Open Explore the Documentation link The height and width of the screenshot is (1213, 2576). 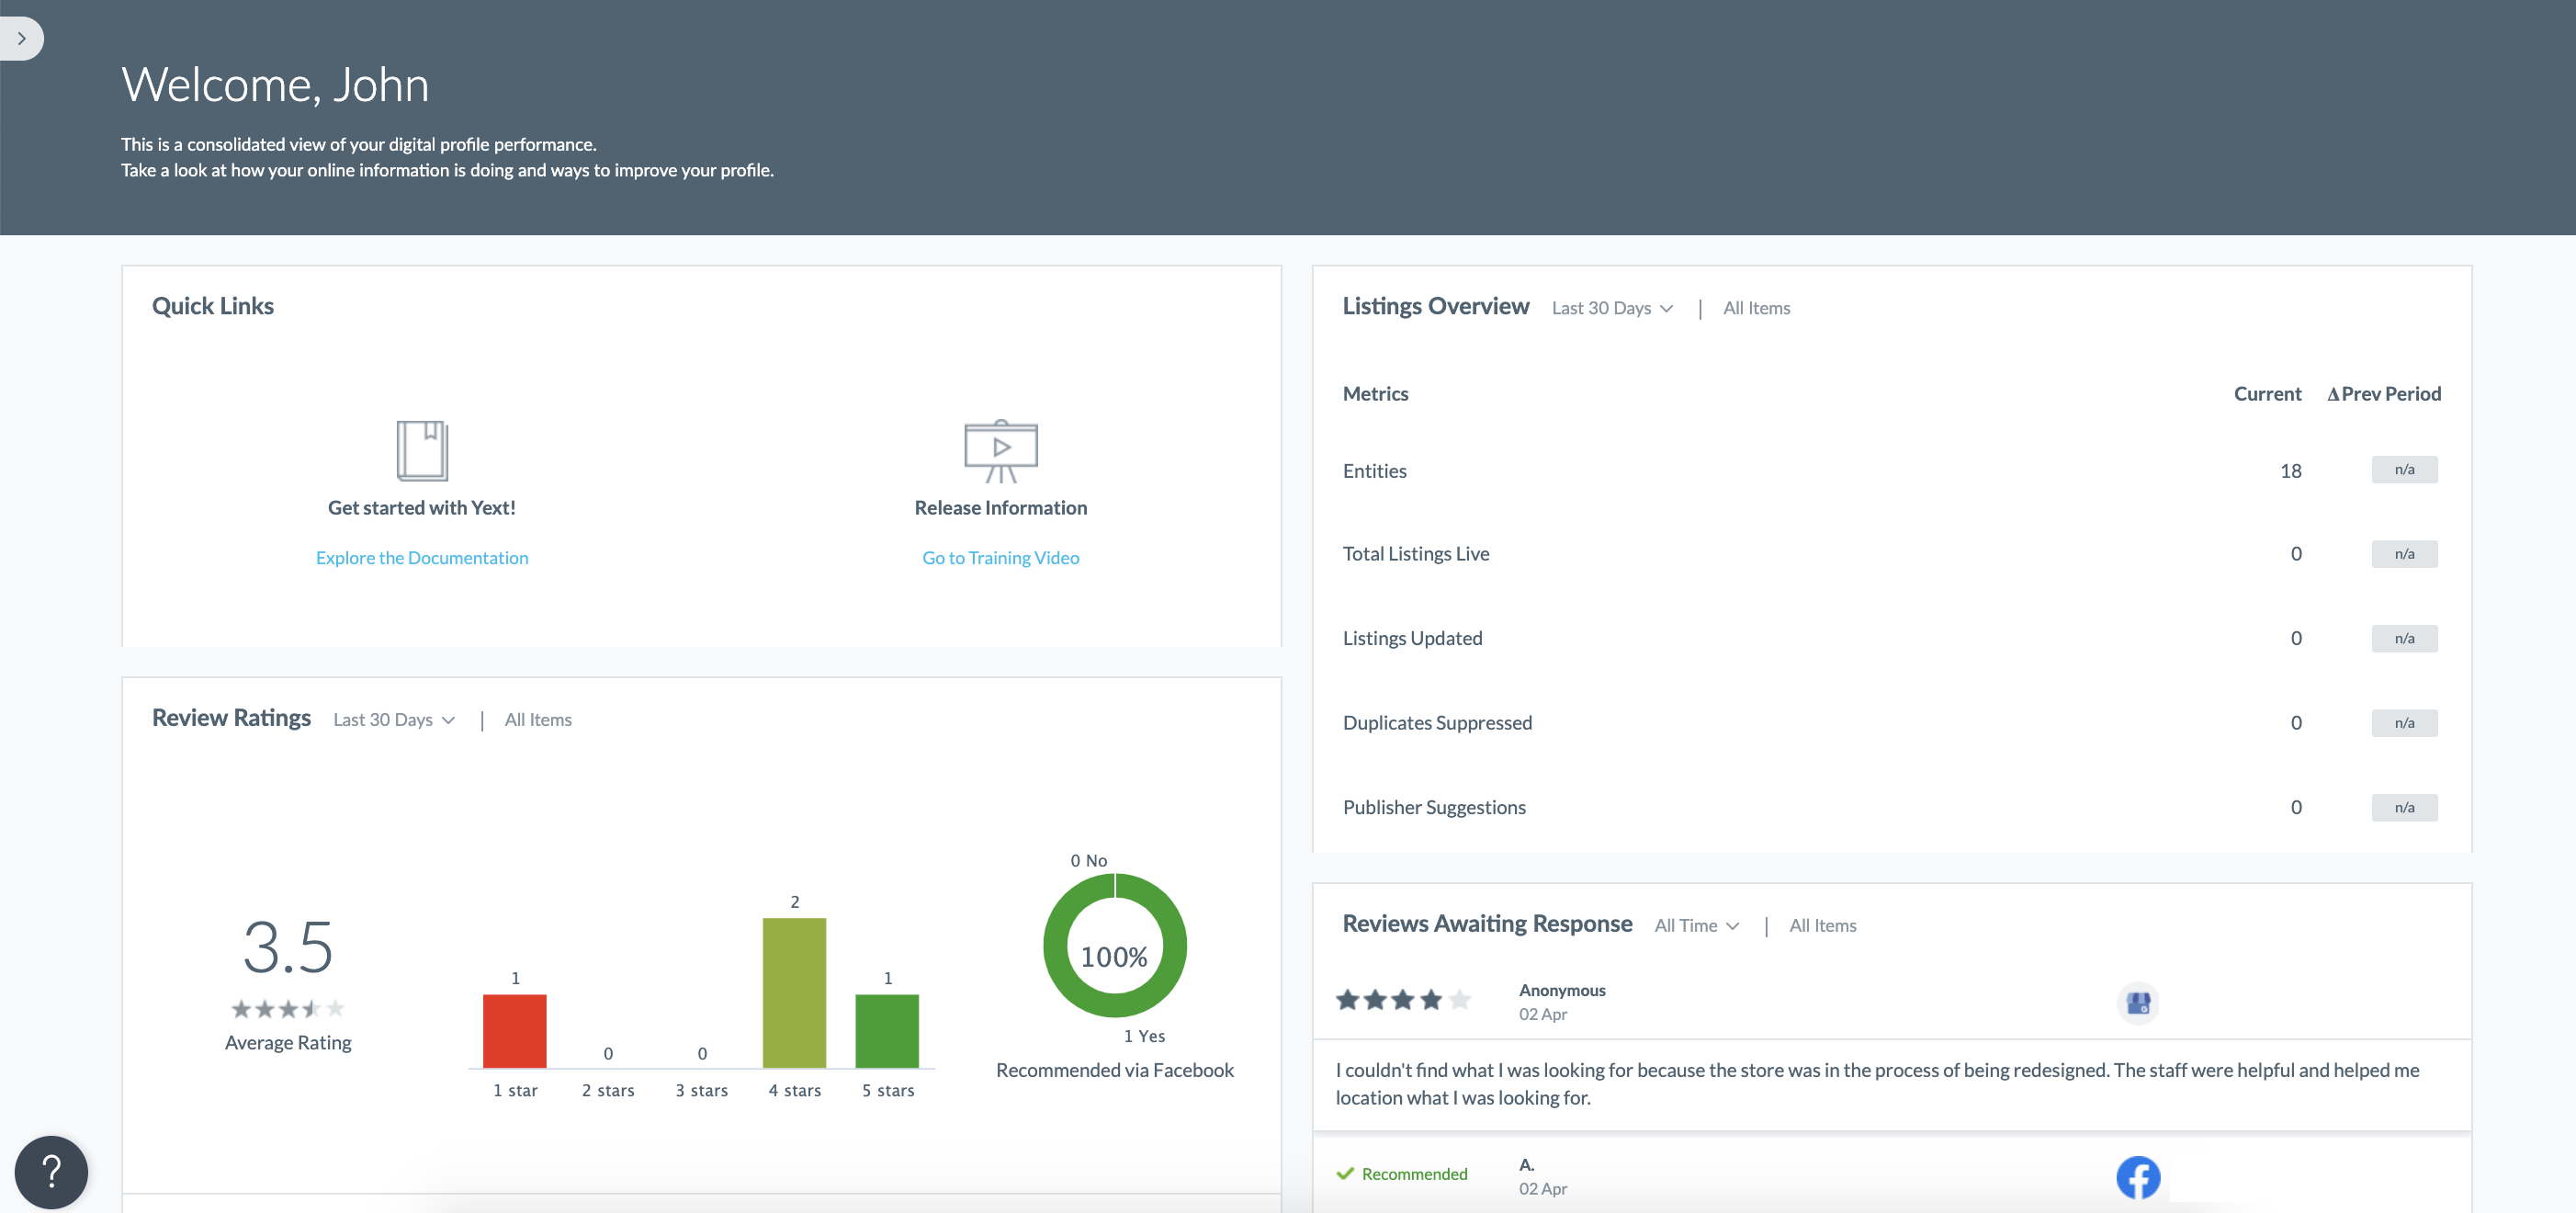422,558
